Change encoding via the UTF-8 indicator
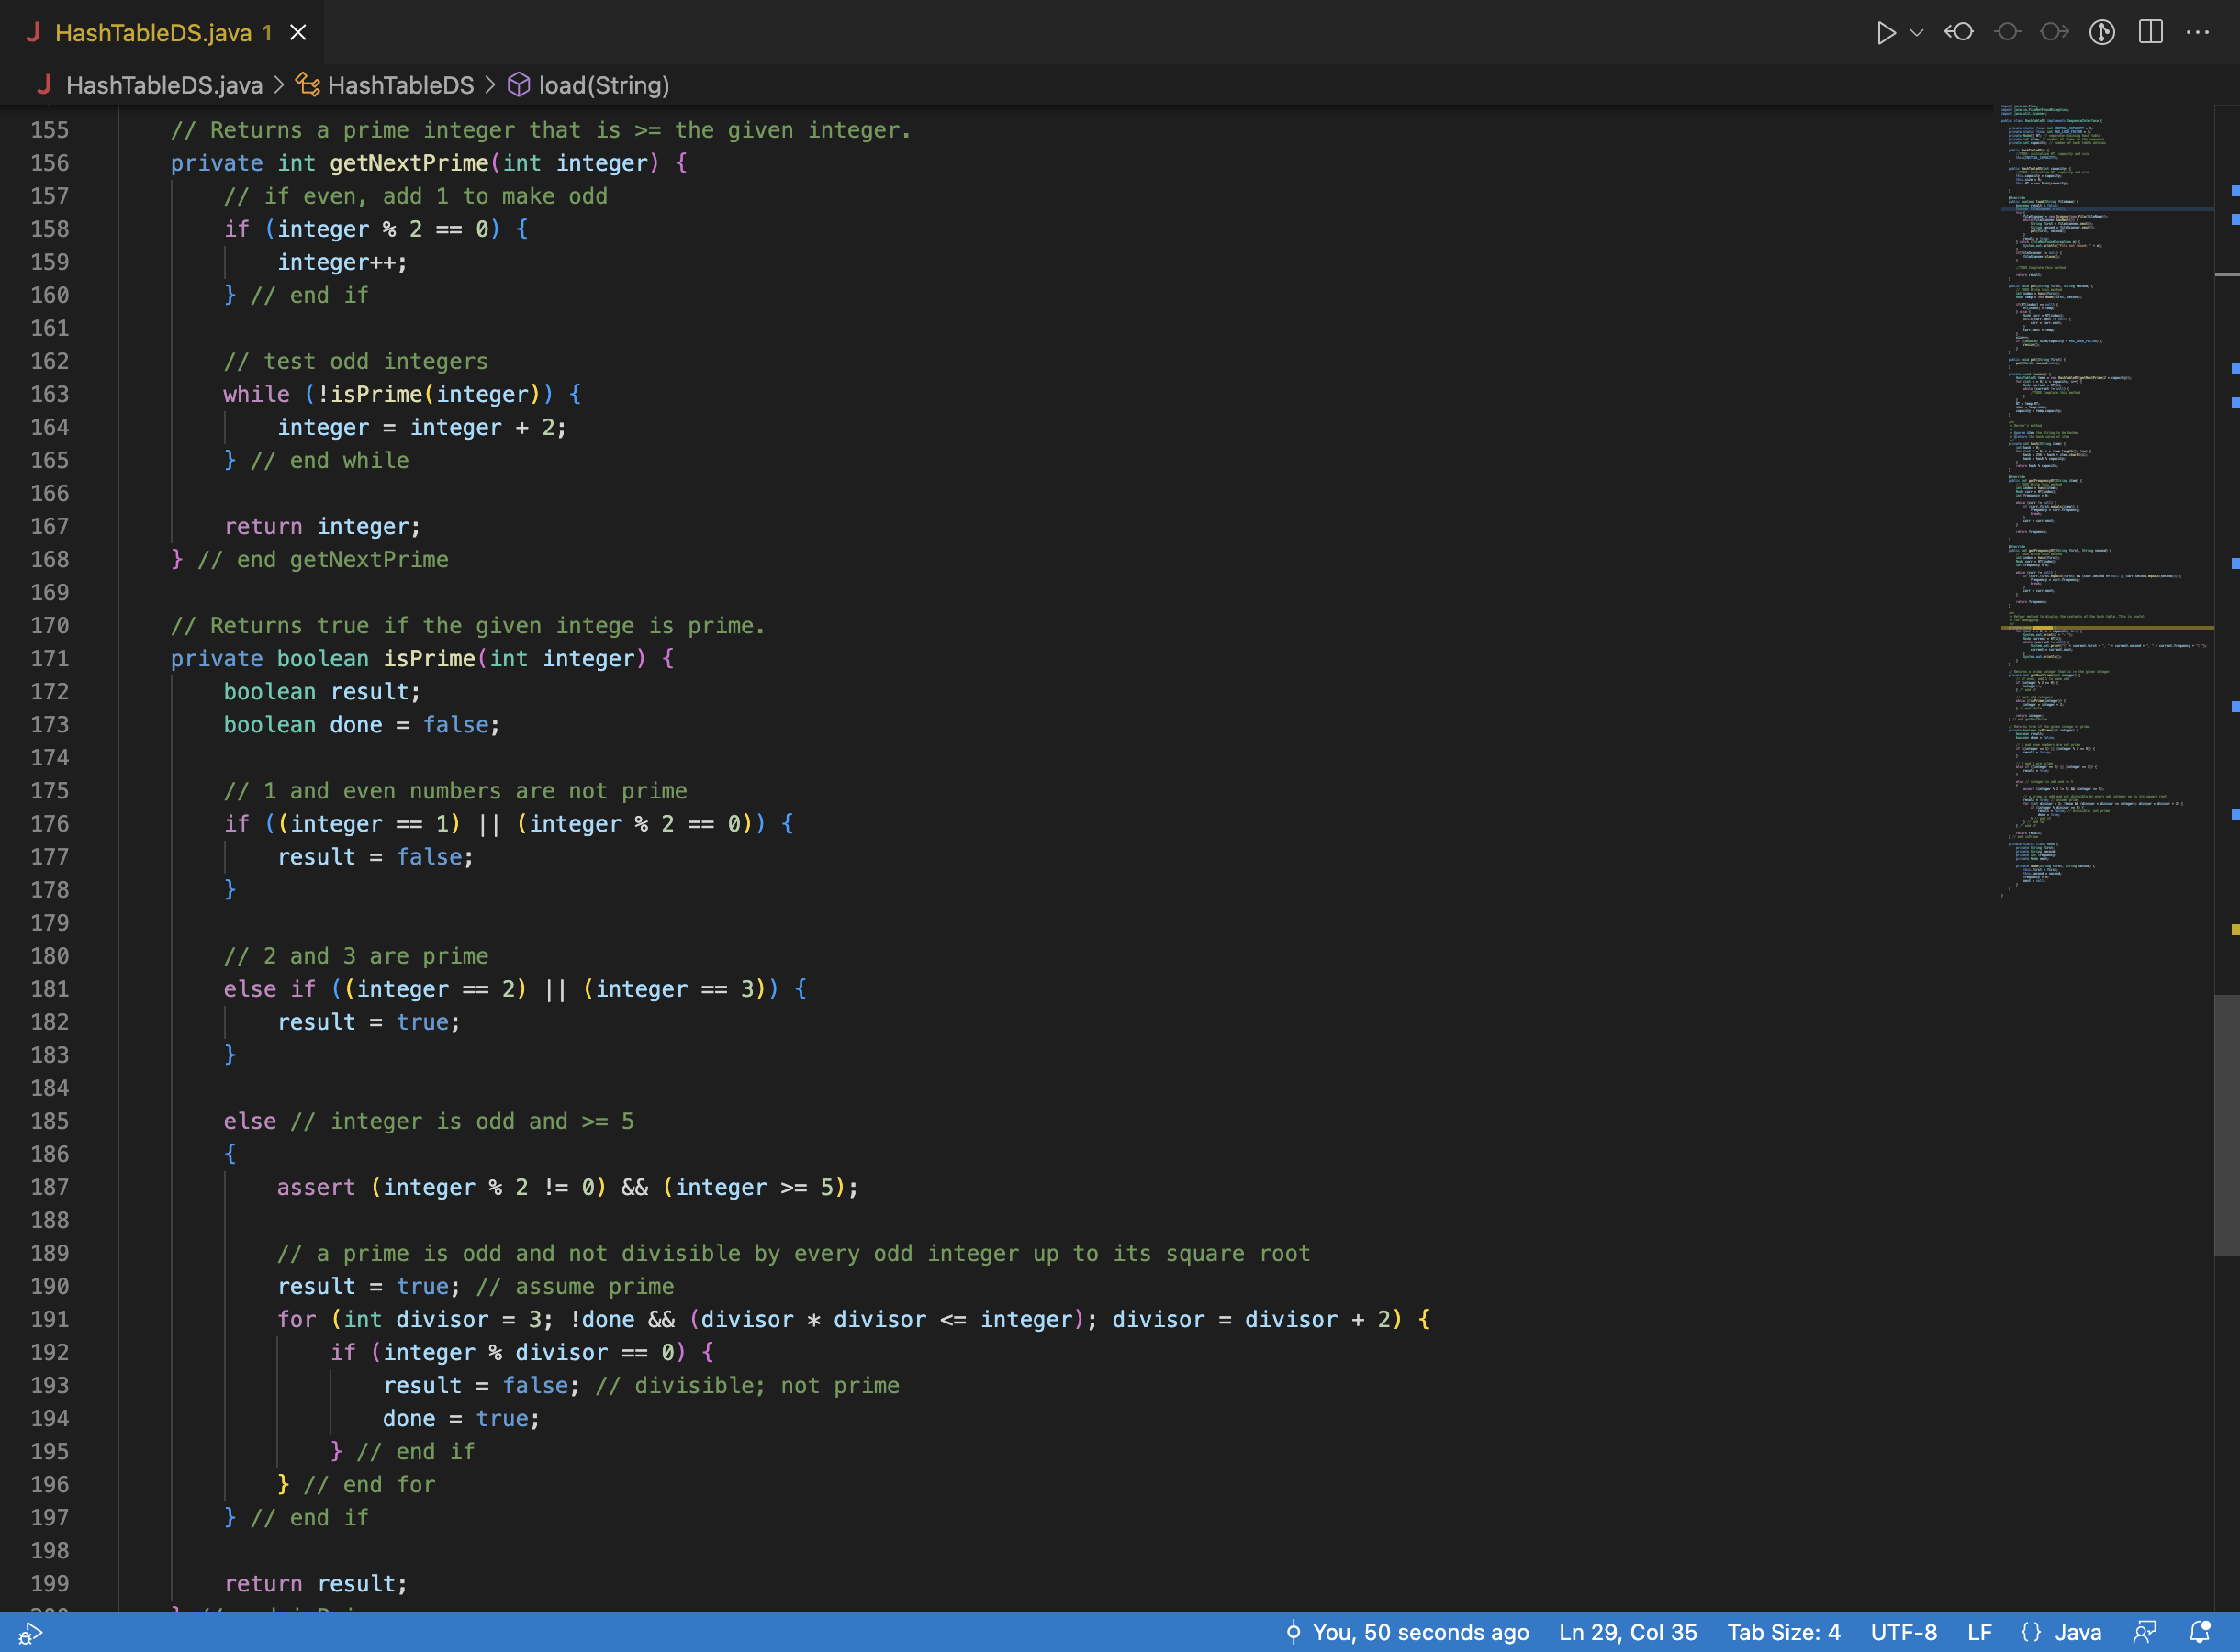2240x1652 pixels. tap(1903, 1632)
